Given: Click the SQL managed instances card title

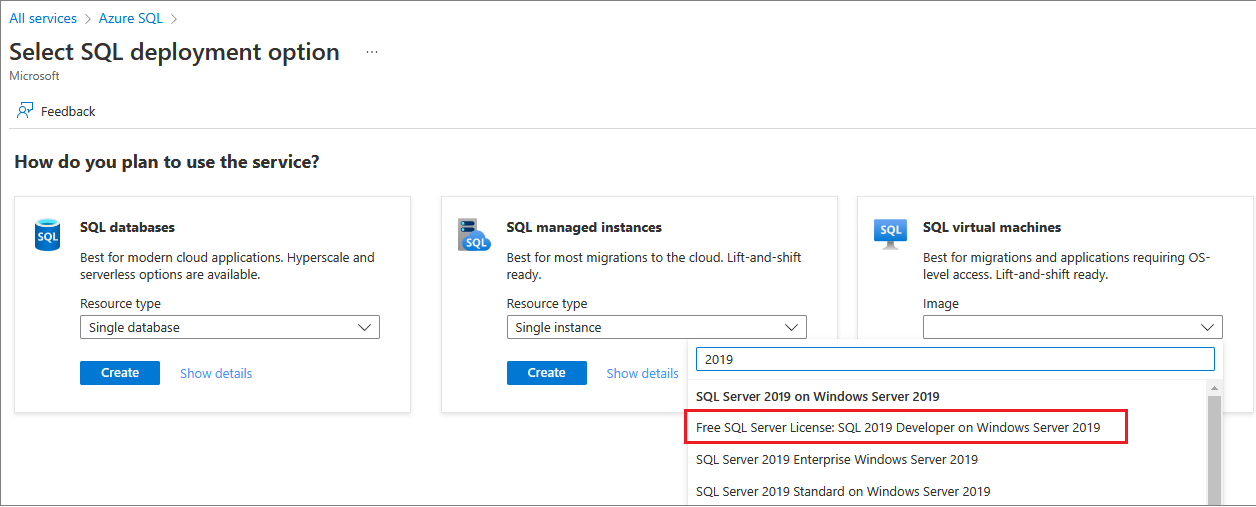Looking at the screenshot, I should tap(584, 227).
